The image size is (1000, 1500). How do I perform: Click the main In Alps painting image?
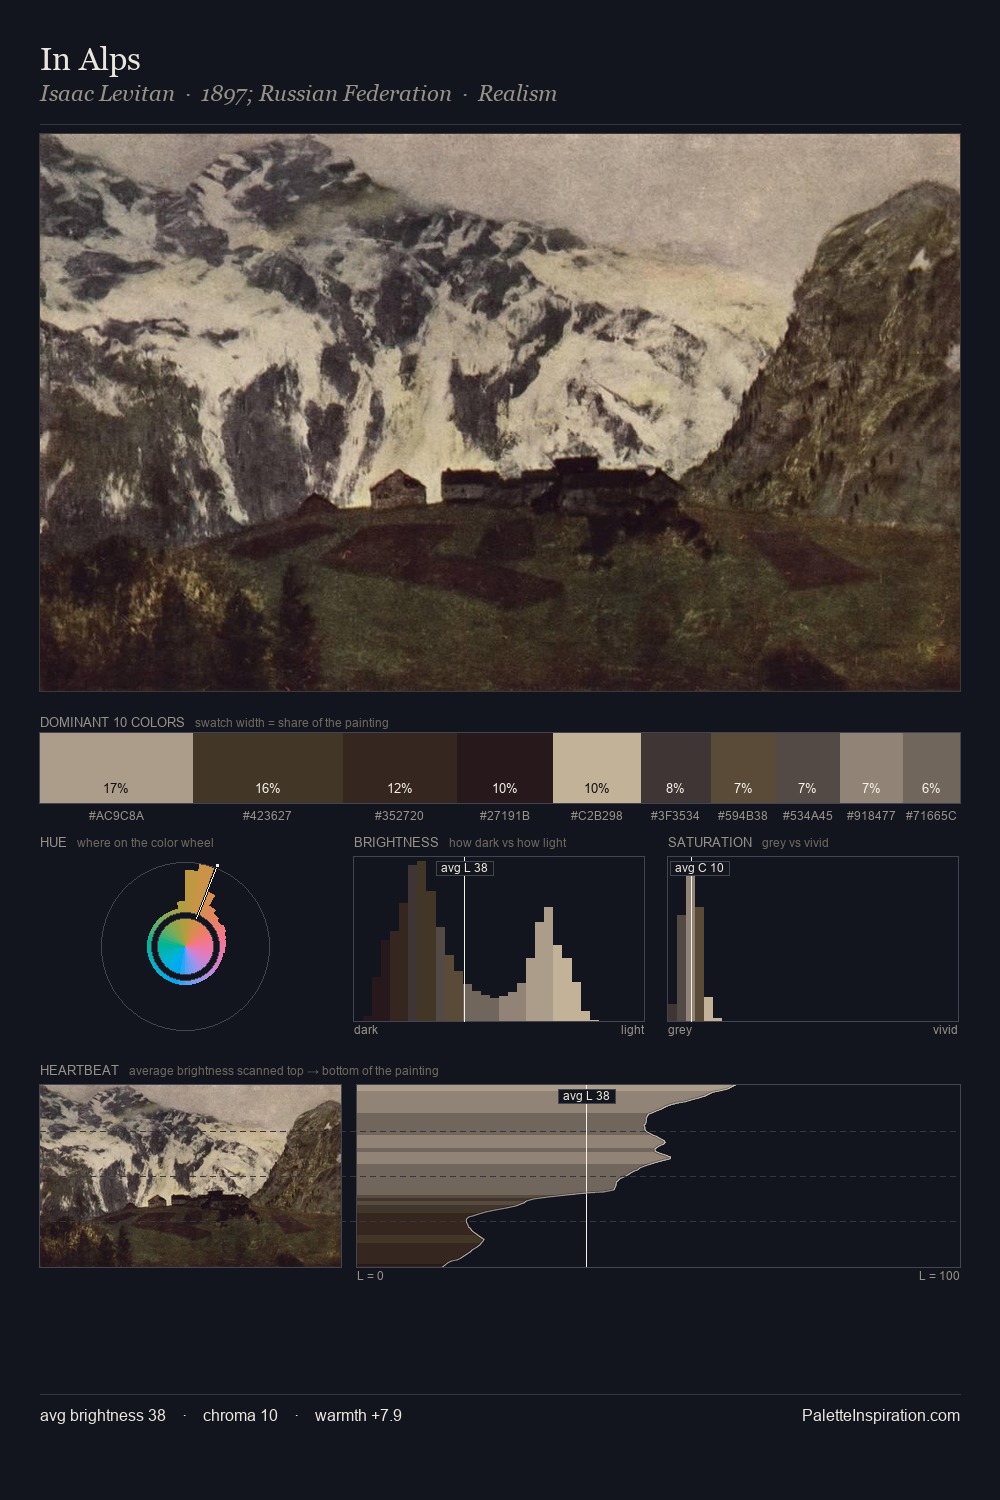click(x=500, y=412)
